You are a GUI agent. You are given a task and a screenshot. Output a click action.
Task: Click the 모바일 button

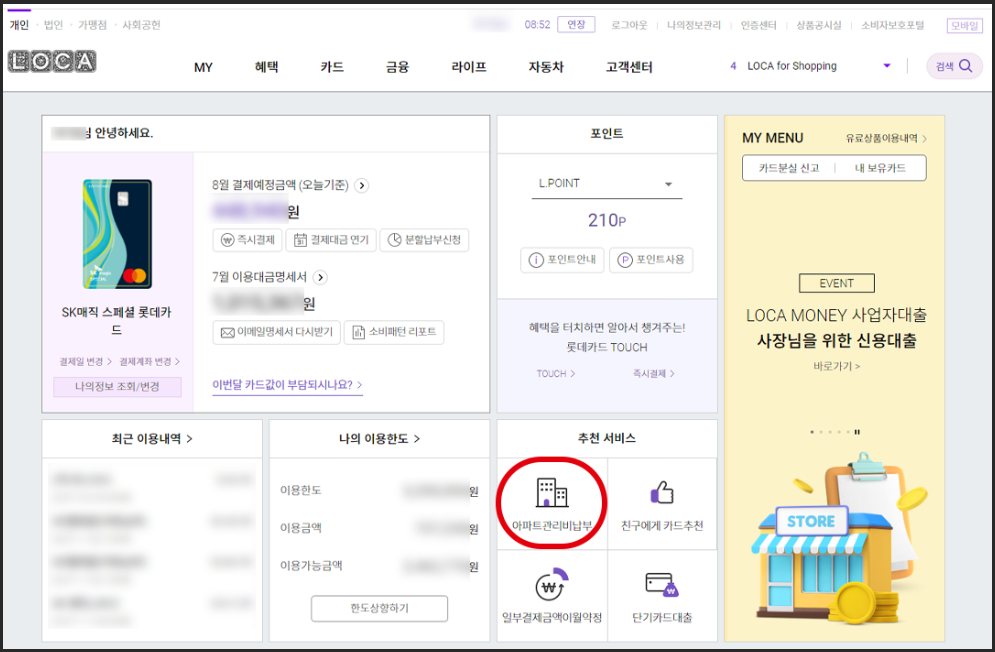click(x=965, y=25)
